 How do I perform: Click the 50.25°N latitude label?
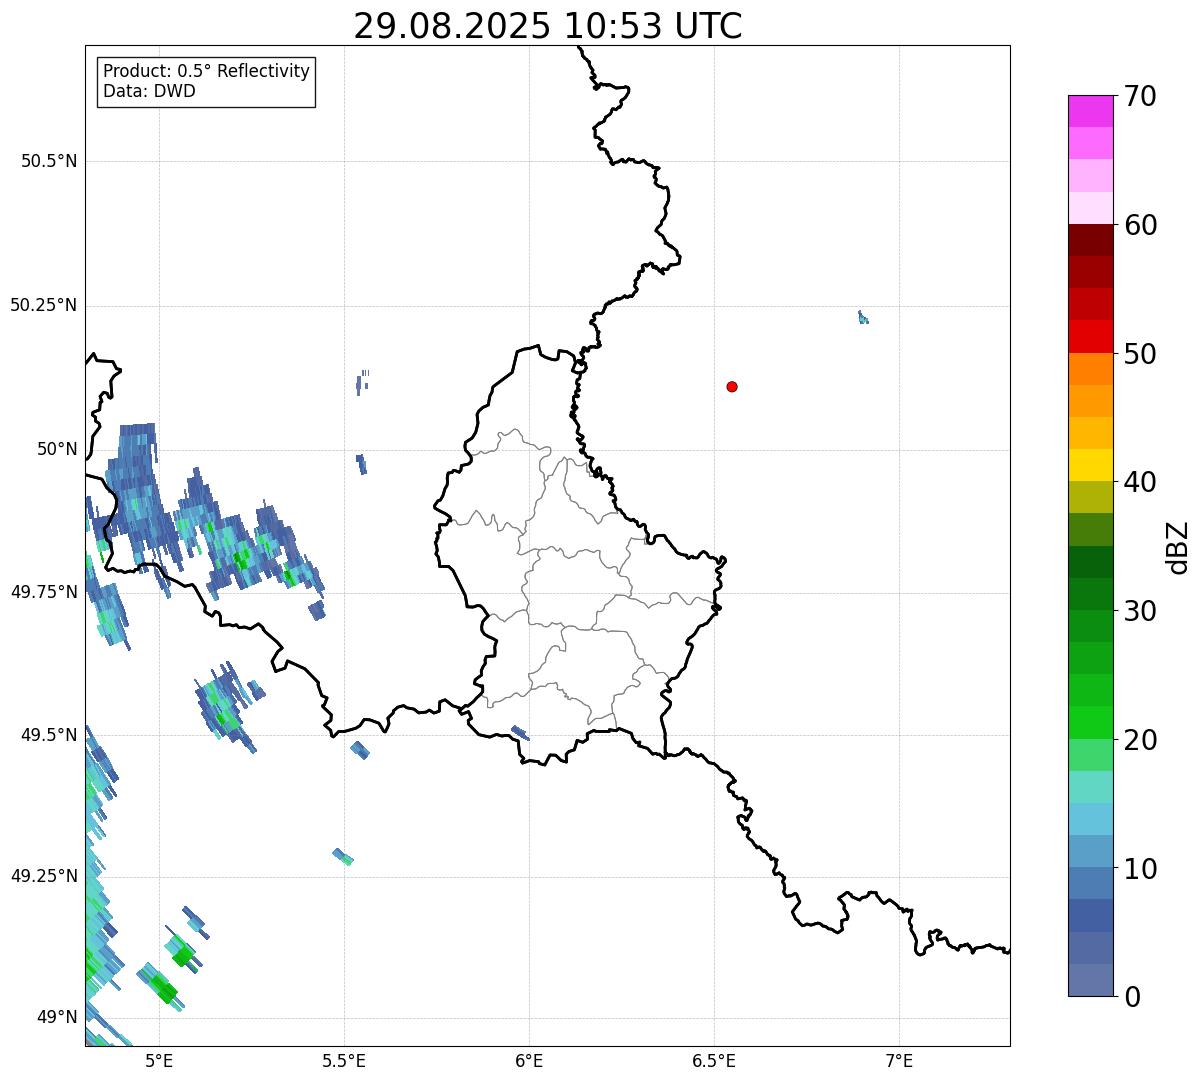pyautogui.click(x=44, y=305)
